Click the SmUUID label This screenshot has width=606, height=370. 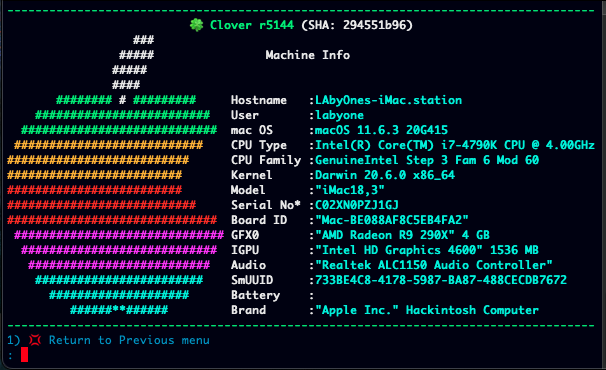click(x=252, y=280)
